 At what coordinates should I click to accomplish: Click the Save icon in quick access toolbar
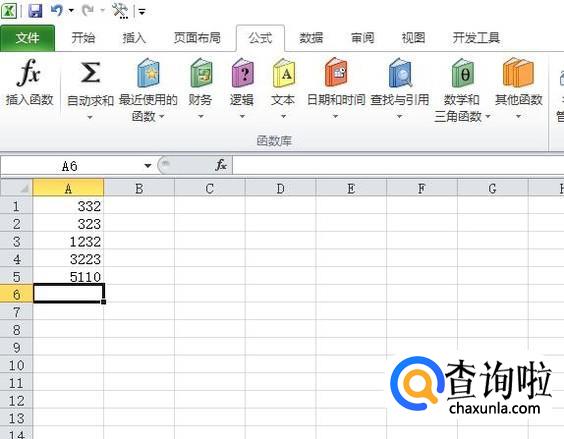pos(35,11)
